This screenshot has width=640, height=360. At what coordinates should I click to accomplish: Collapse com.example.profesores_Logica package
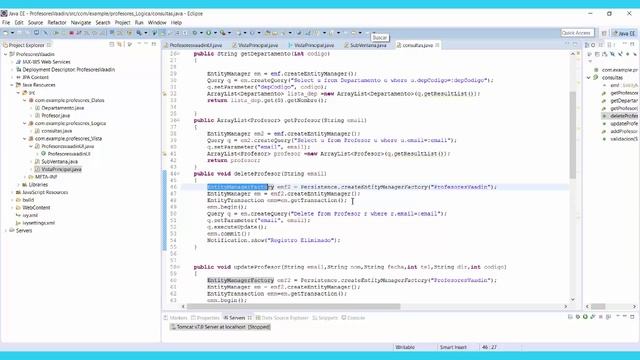[24, 123]
